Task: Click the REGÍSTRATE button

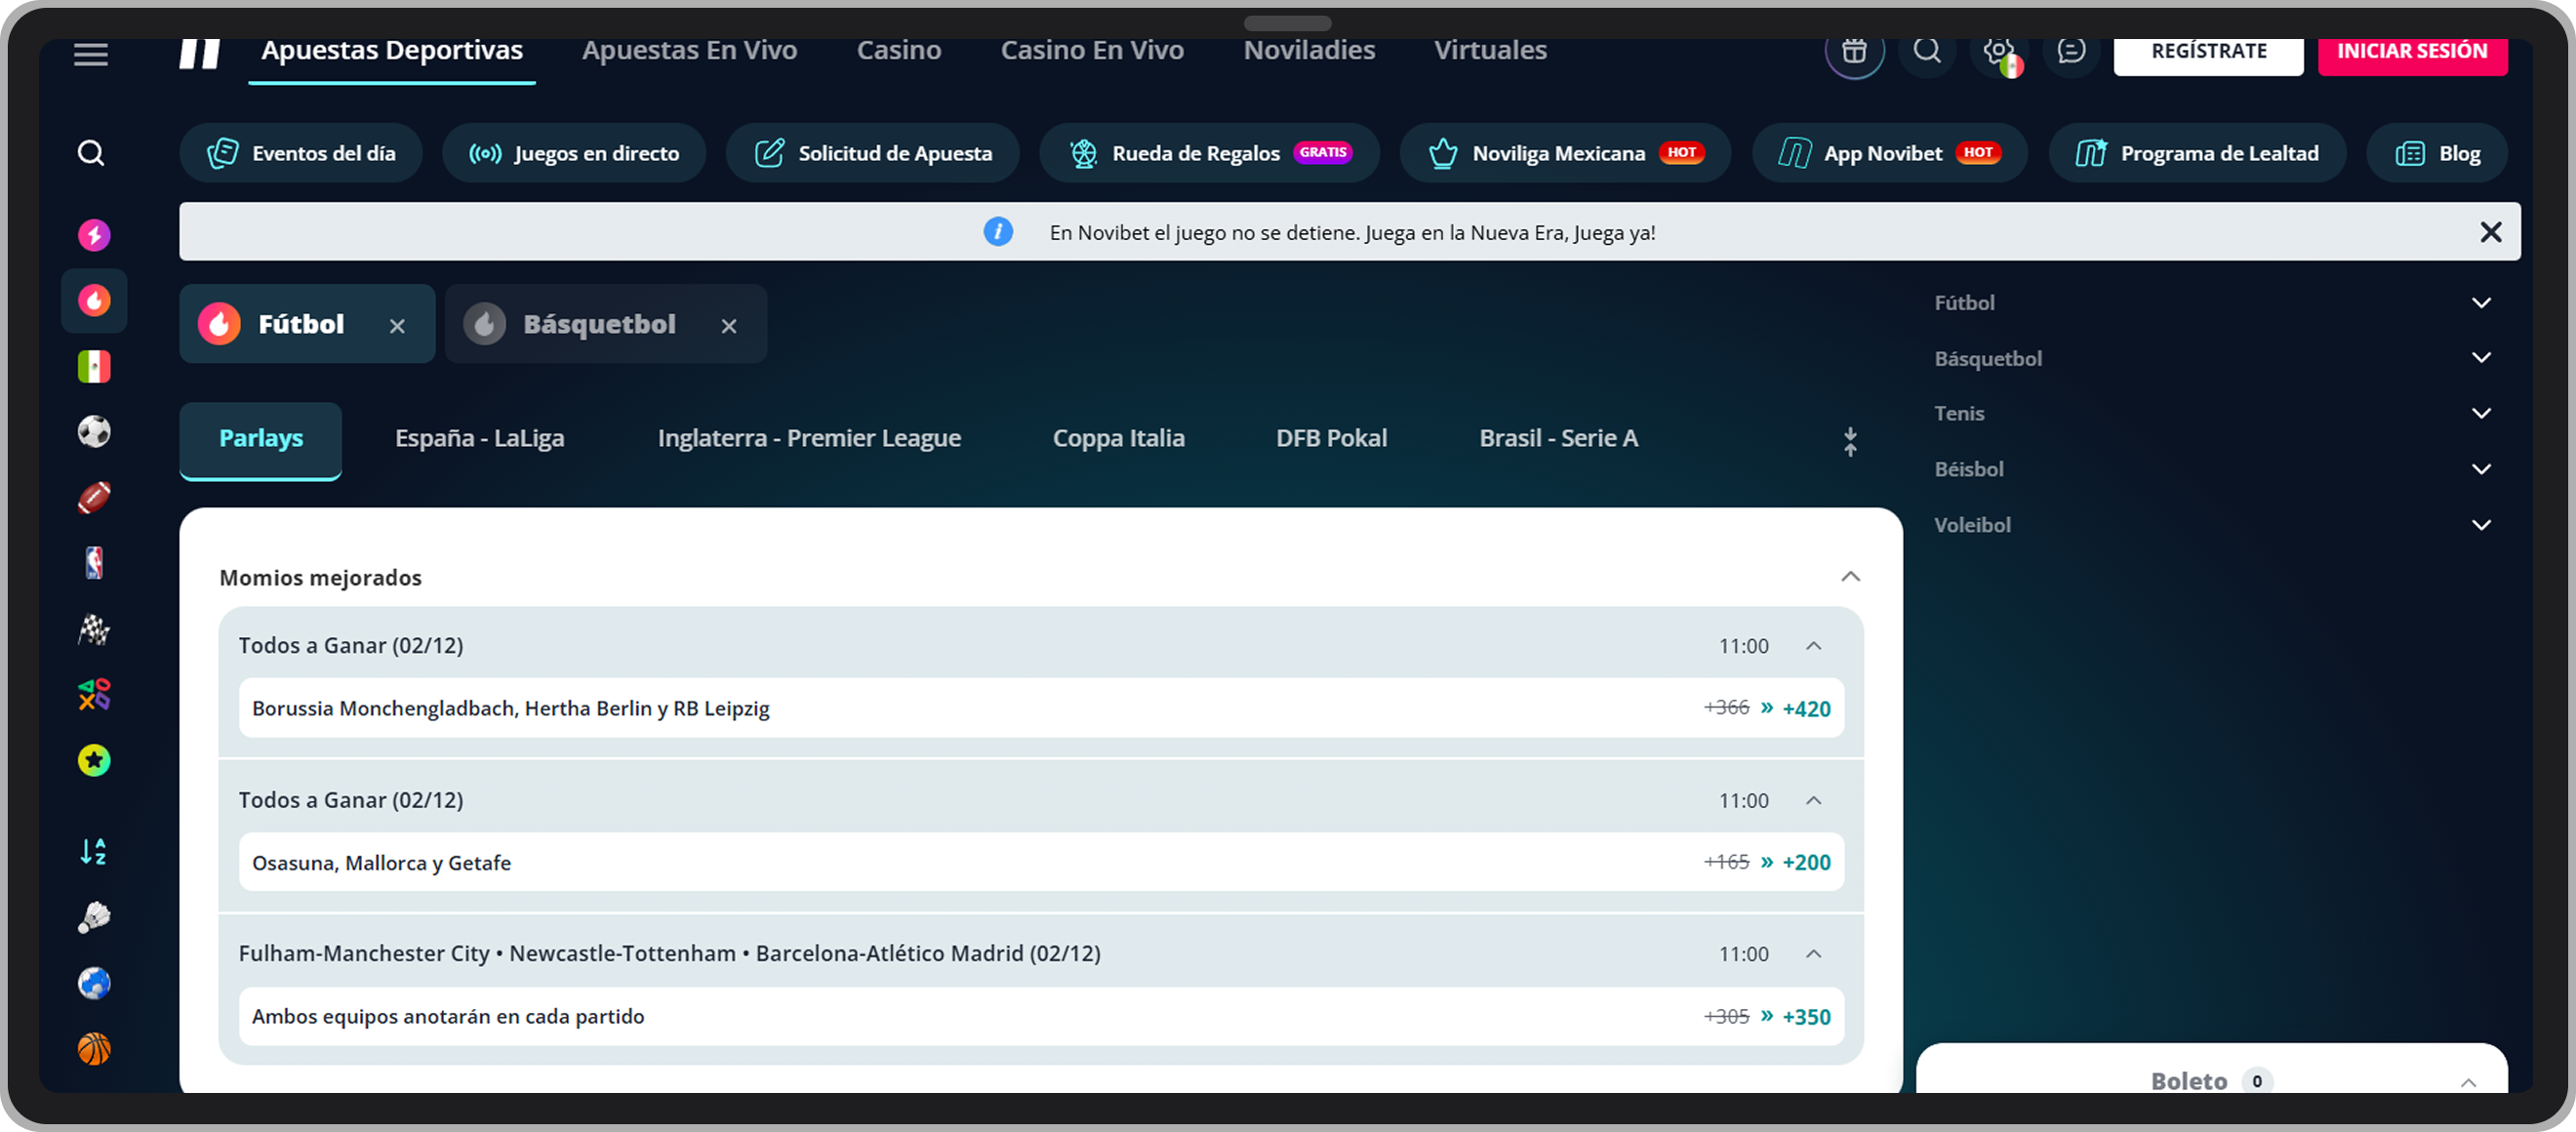Action: (x=2208, y=51)
